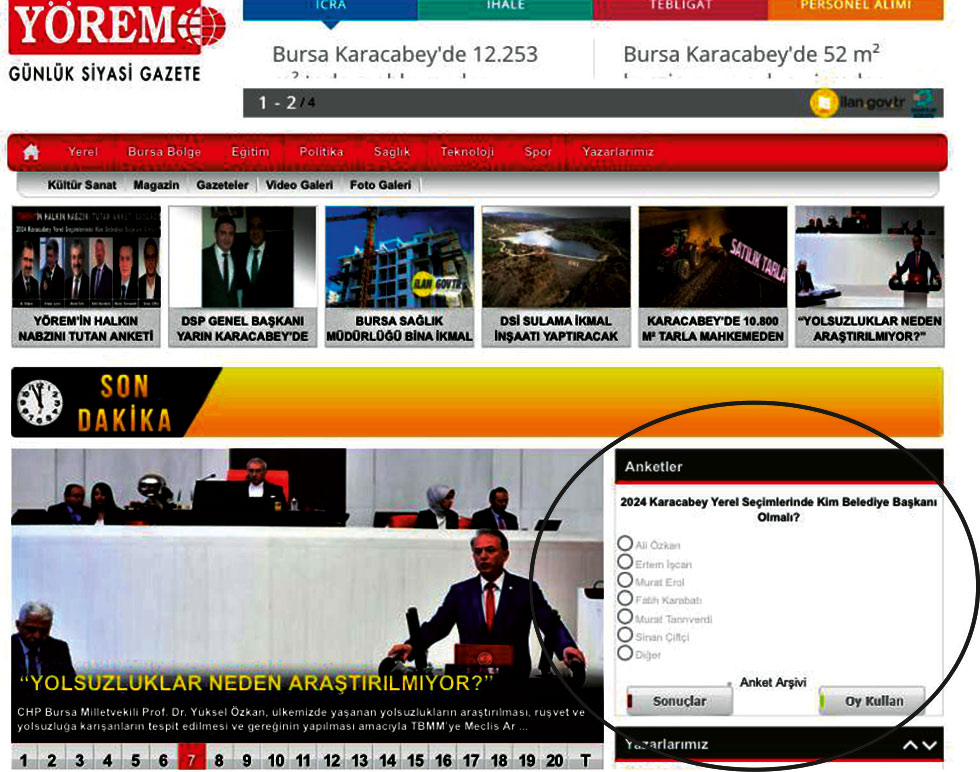Open the Teknoloji menu item

[x=467, y=152]
